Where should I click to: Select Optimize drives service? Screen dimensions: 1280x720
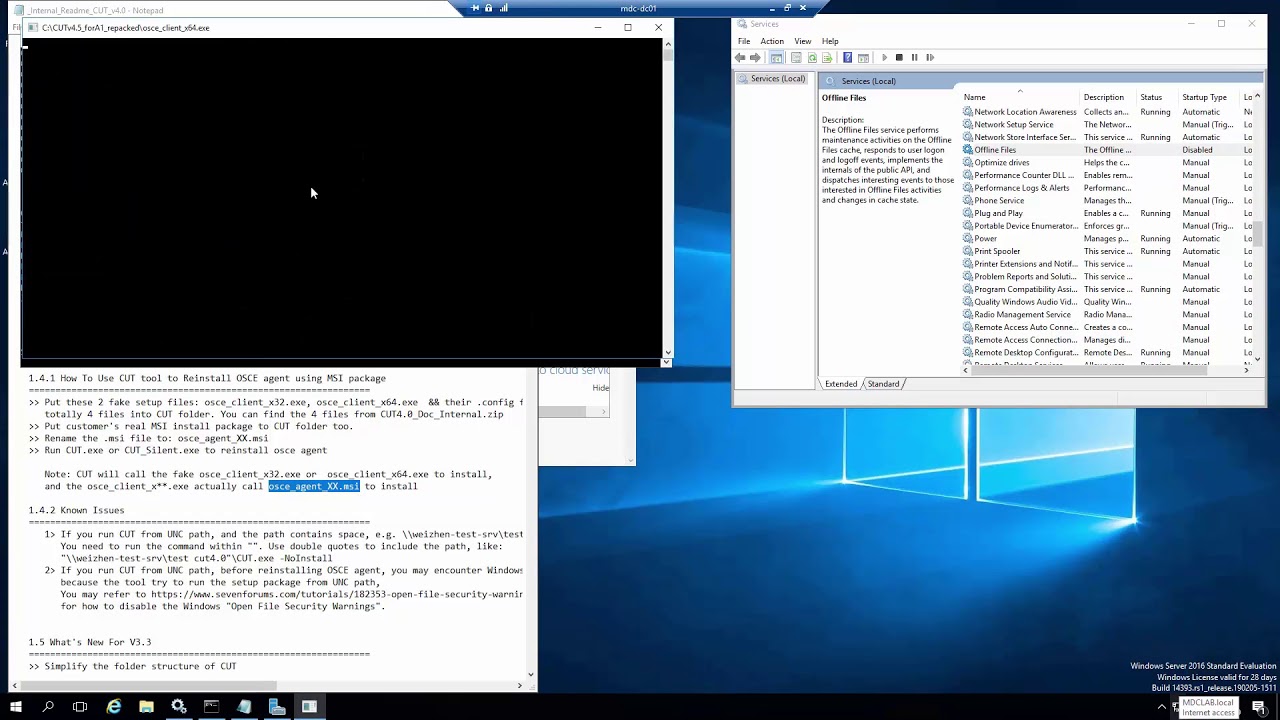coord(1107,163)
